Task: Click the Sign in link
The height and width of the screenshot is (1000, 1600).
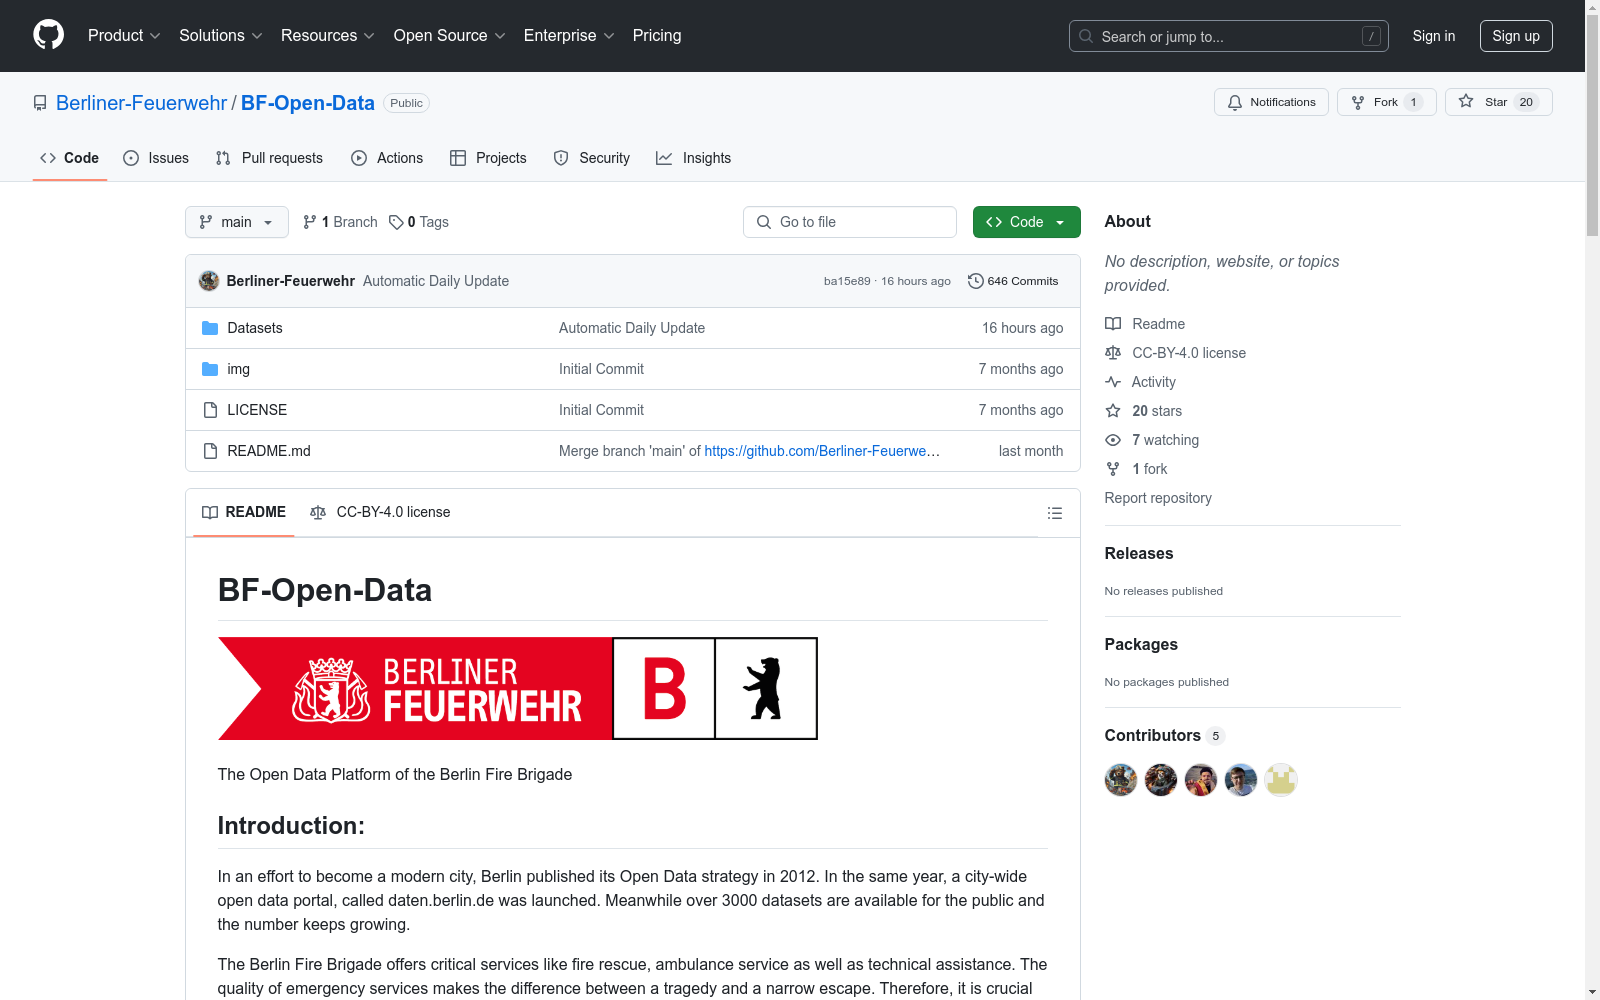Action: 1434,36
